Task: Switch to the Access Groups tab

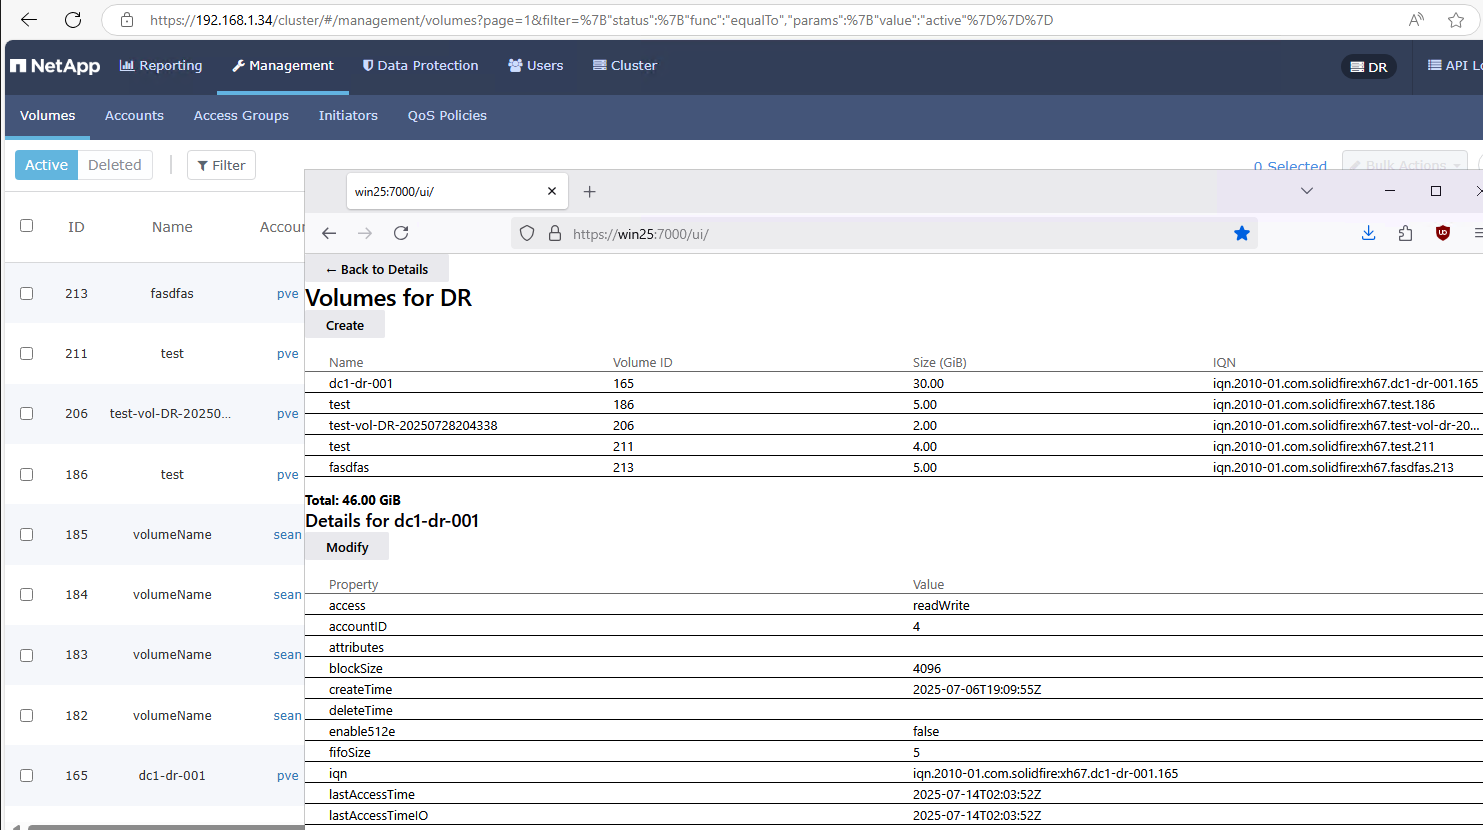Action: pyautogui.click(x=241, y=116)
